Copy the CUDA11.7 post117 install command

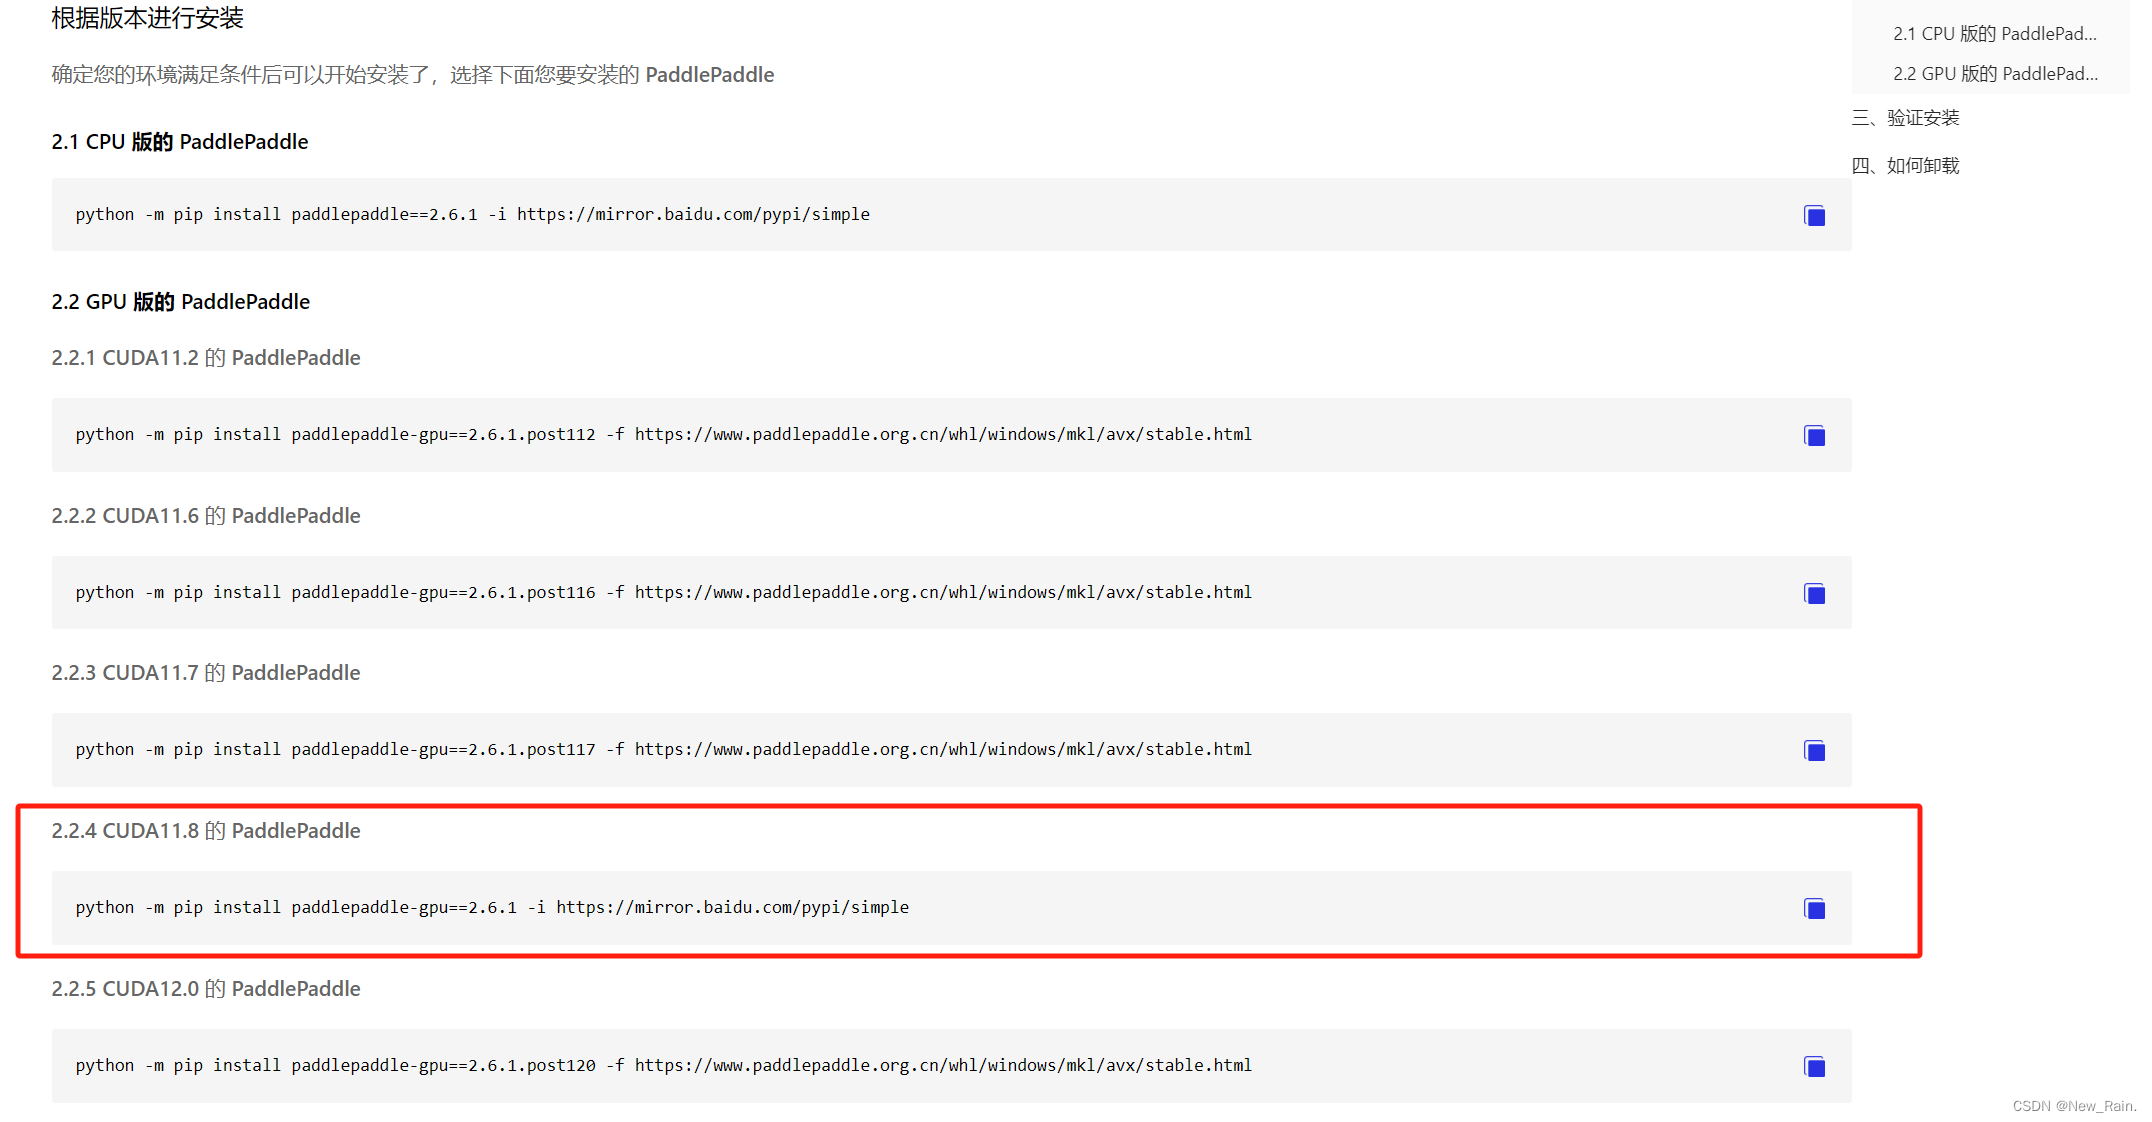(1814, 751)
